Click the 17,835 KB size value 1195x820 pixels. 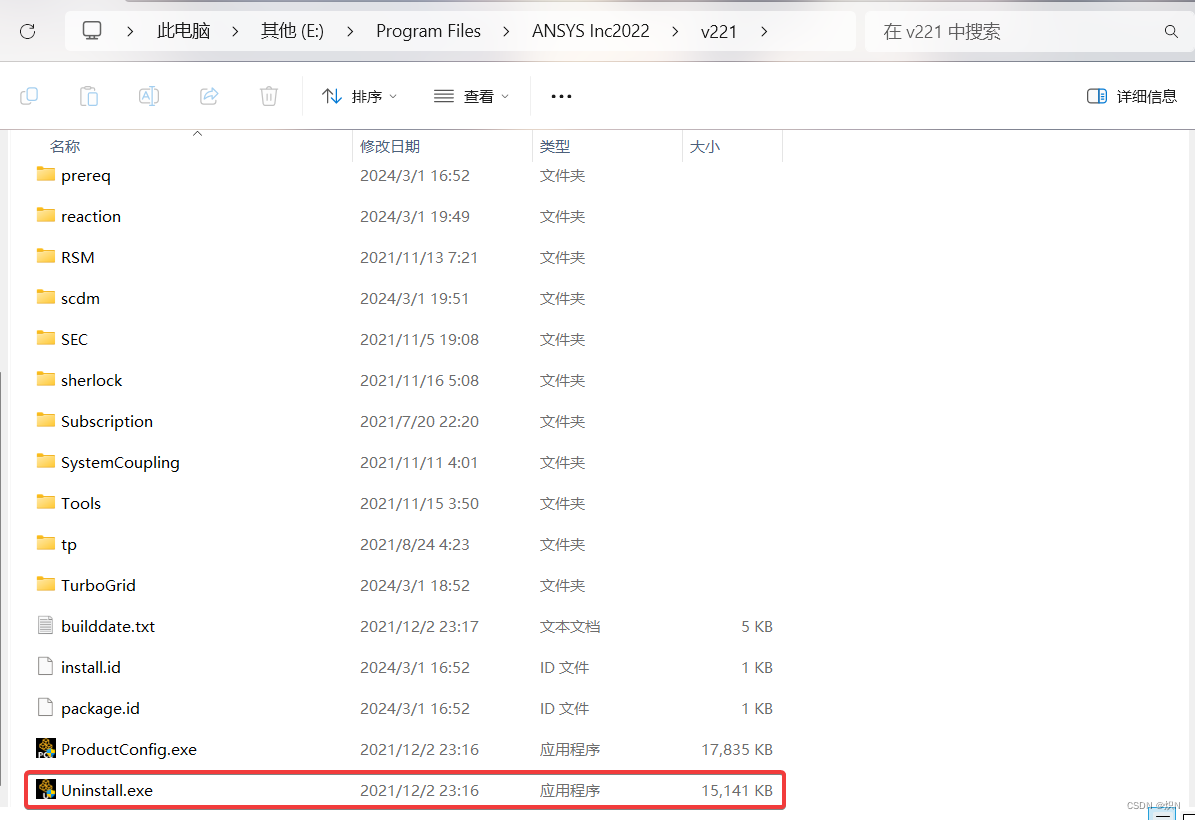coord(737,749)
